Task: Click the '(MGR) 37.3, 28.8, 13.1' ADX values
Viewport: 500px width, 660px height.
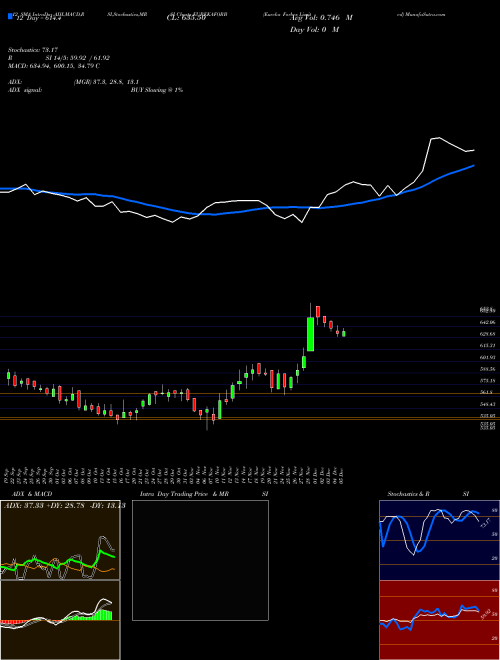Action: (x=106, y=82)
